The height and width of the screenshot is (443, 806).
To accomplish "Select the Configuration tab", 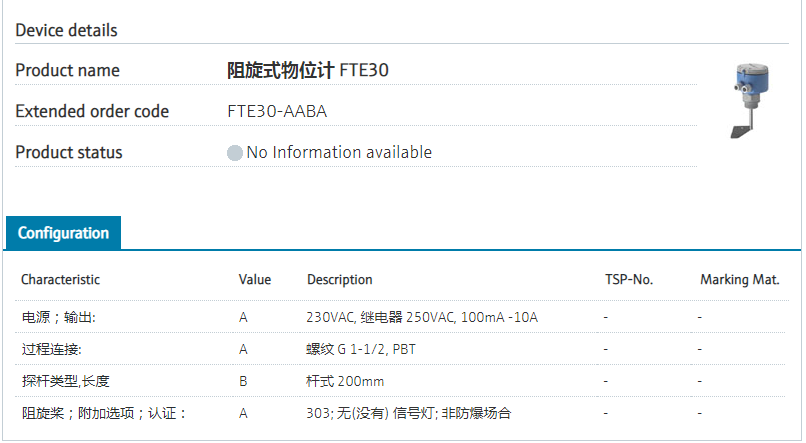I will click(x=63, y=233).
